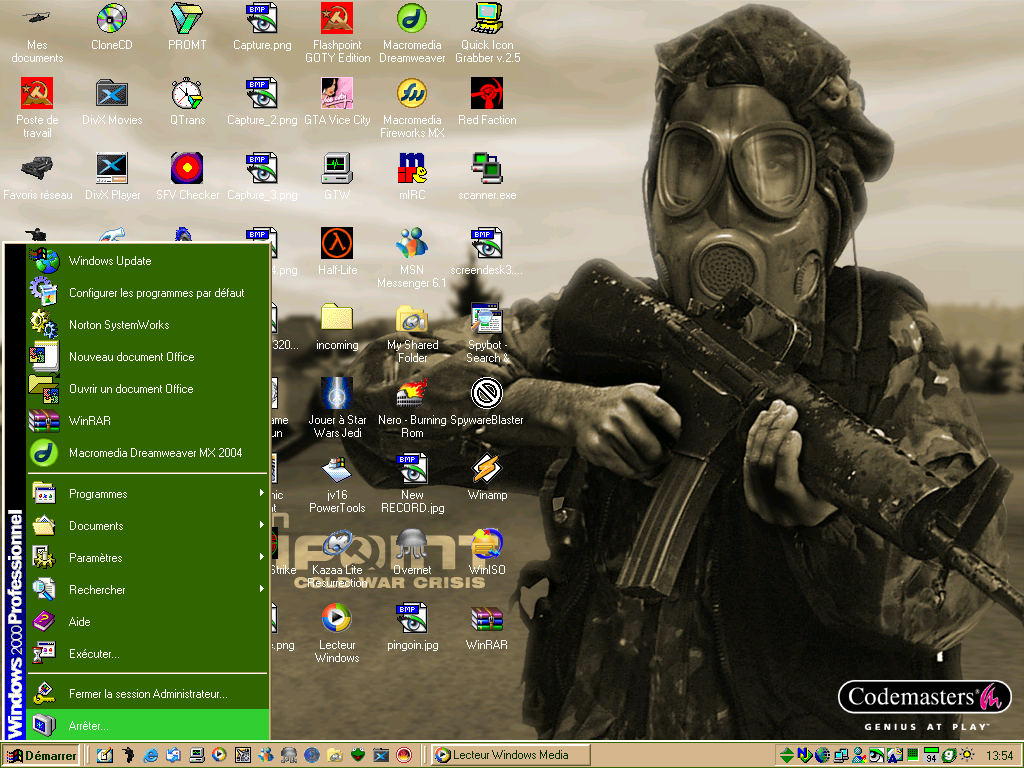Image resolution: width=1024 pixels, height=768 pixels.
Task: Open Lecteur Windows desktop shortcut
Action: point(337,633)
